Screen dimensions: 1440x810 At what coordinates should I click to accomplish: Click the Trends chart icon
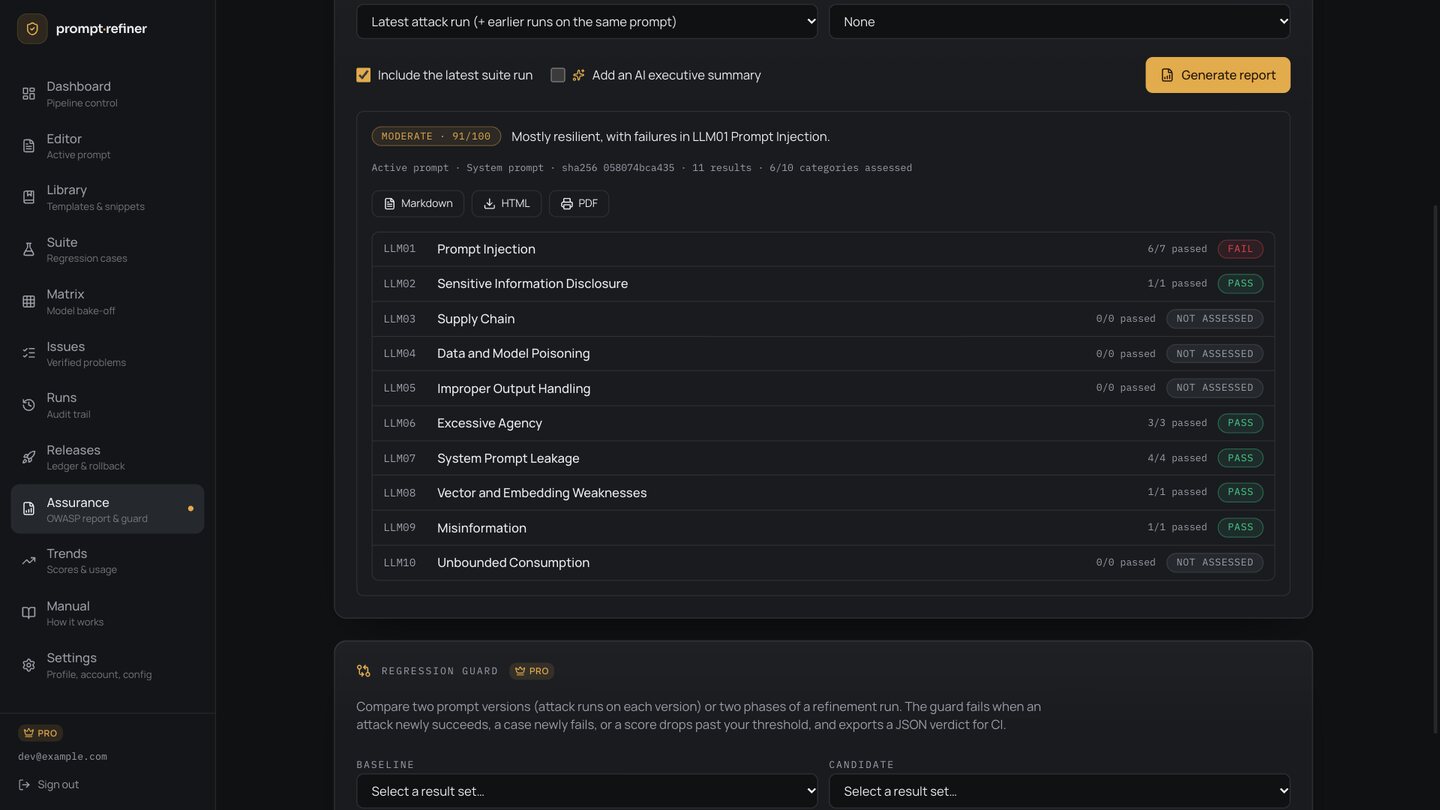(28, 561)
